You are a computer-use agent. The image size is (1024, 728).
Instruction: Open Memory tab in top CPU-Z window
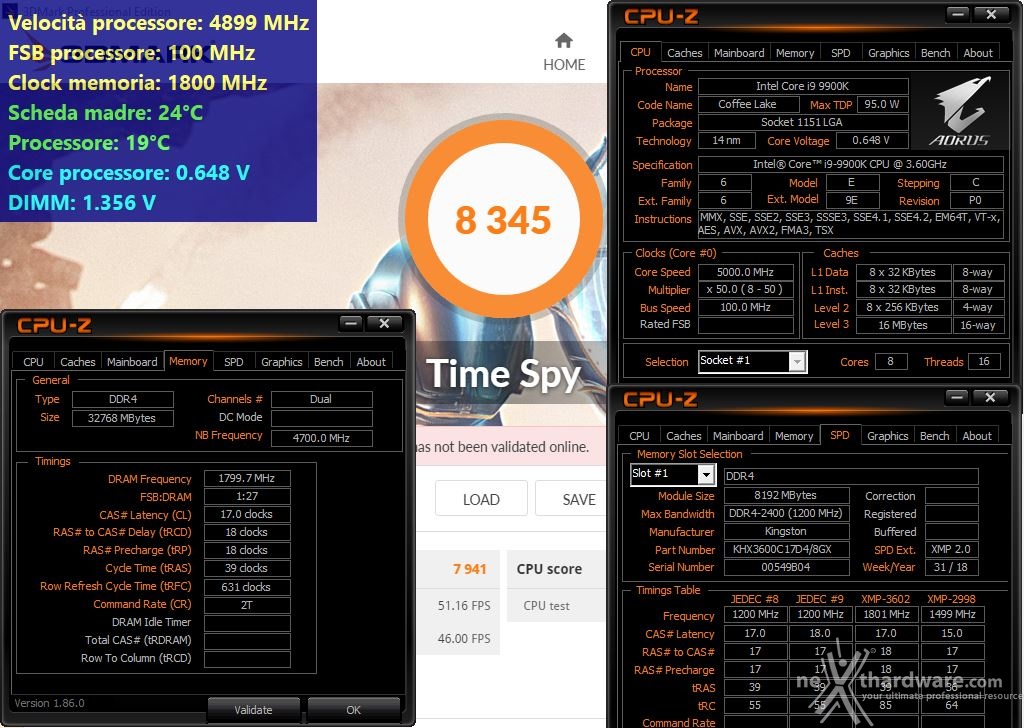[795, 53]
